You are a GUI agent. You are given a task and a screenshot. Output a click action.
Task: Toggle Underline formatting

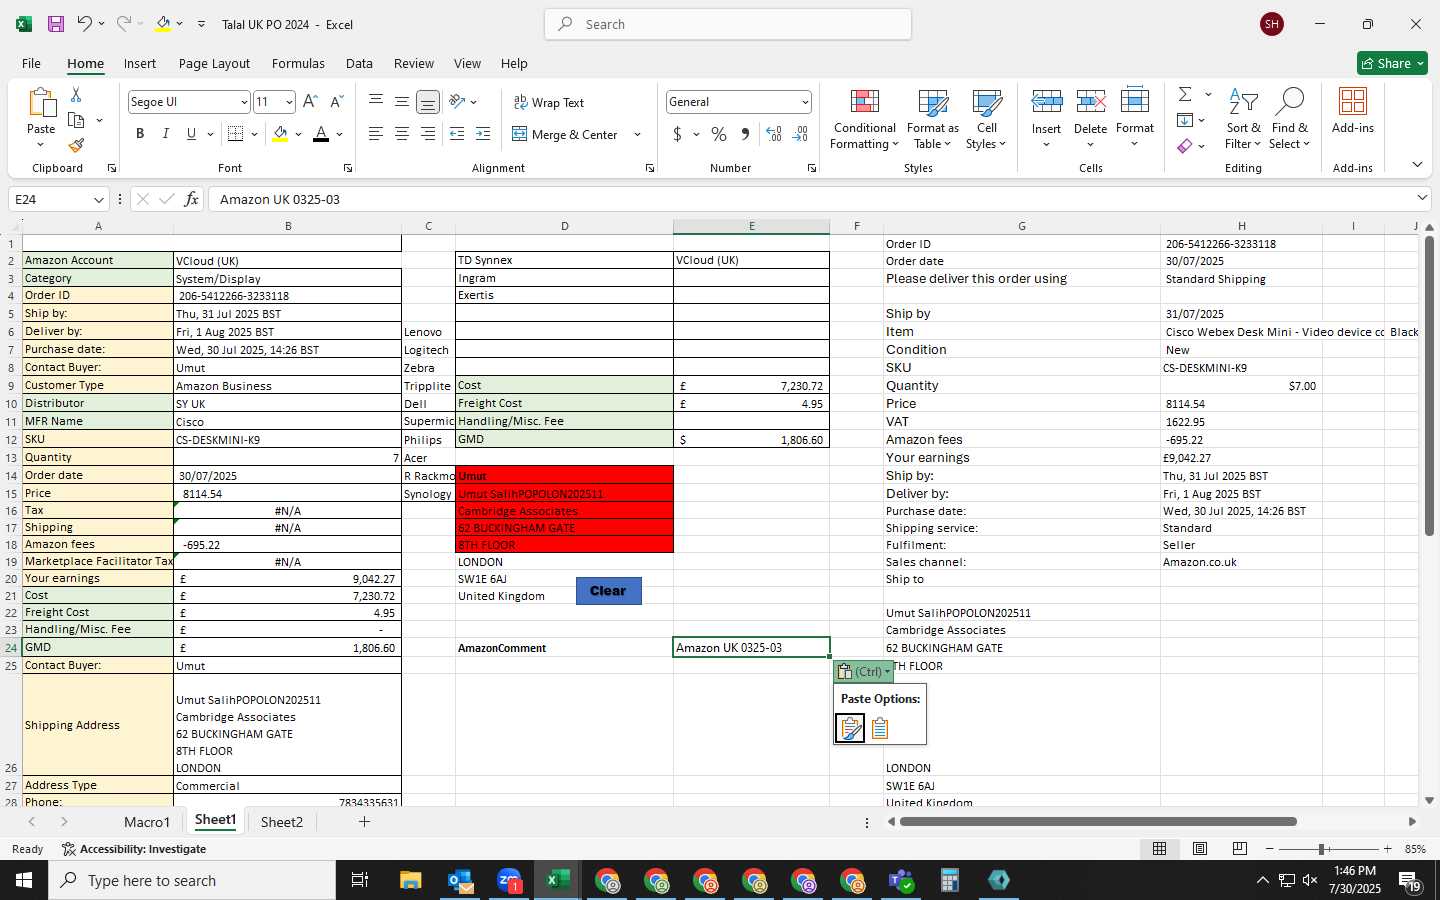pos(191,134)
